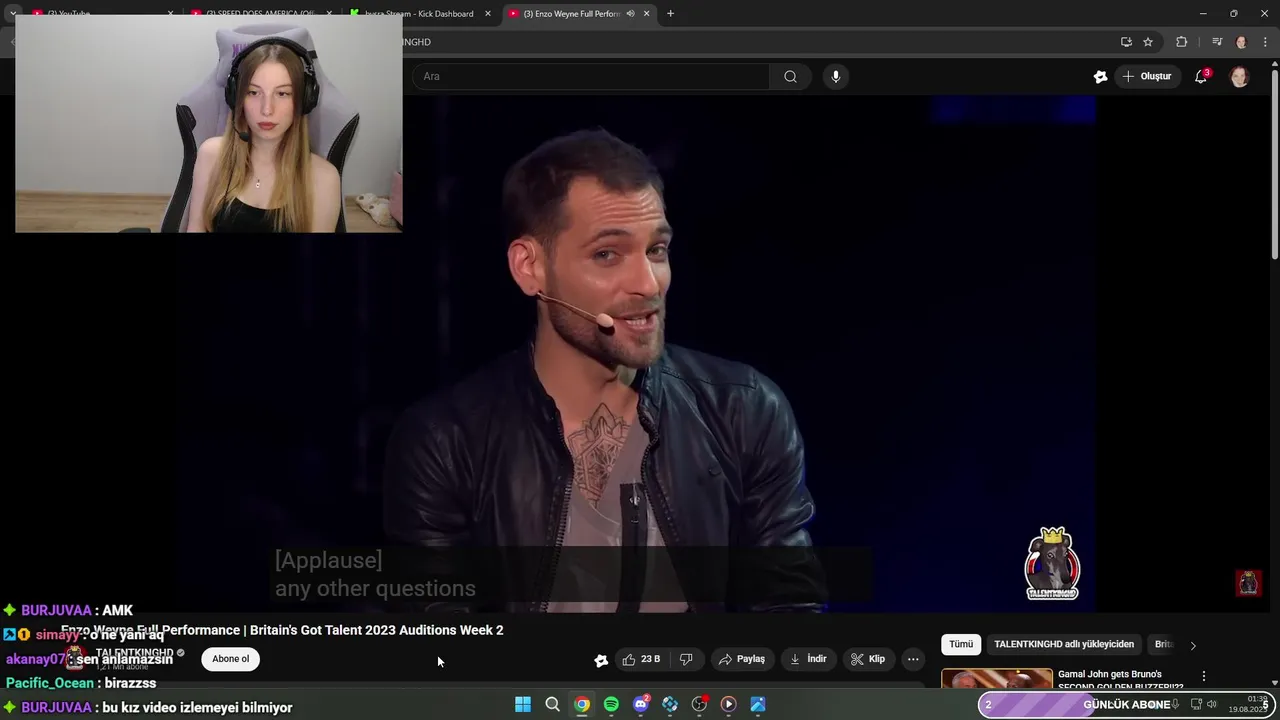Viewport: 1280px width, 720px height.
Task: Focus the Ara search field
Action: [x=590, y=76]
